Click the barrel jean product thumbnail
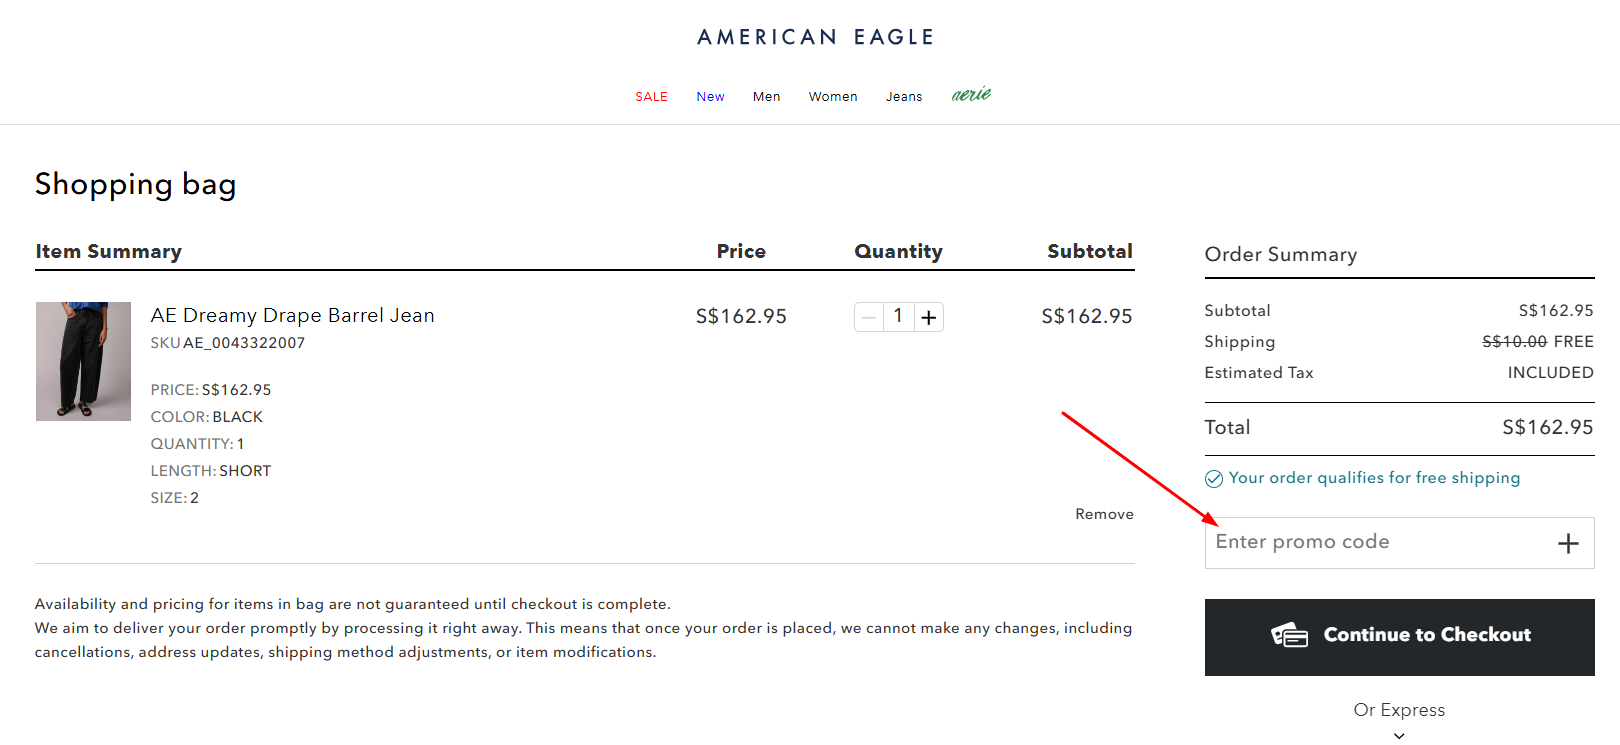This screenshot has width=1620, height=745. (x=83, y=361)
